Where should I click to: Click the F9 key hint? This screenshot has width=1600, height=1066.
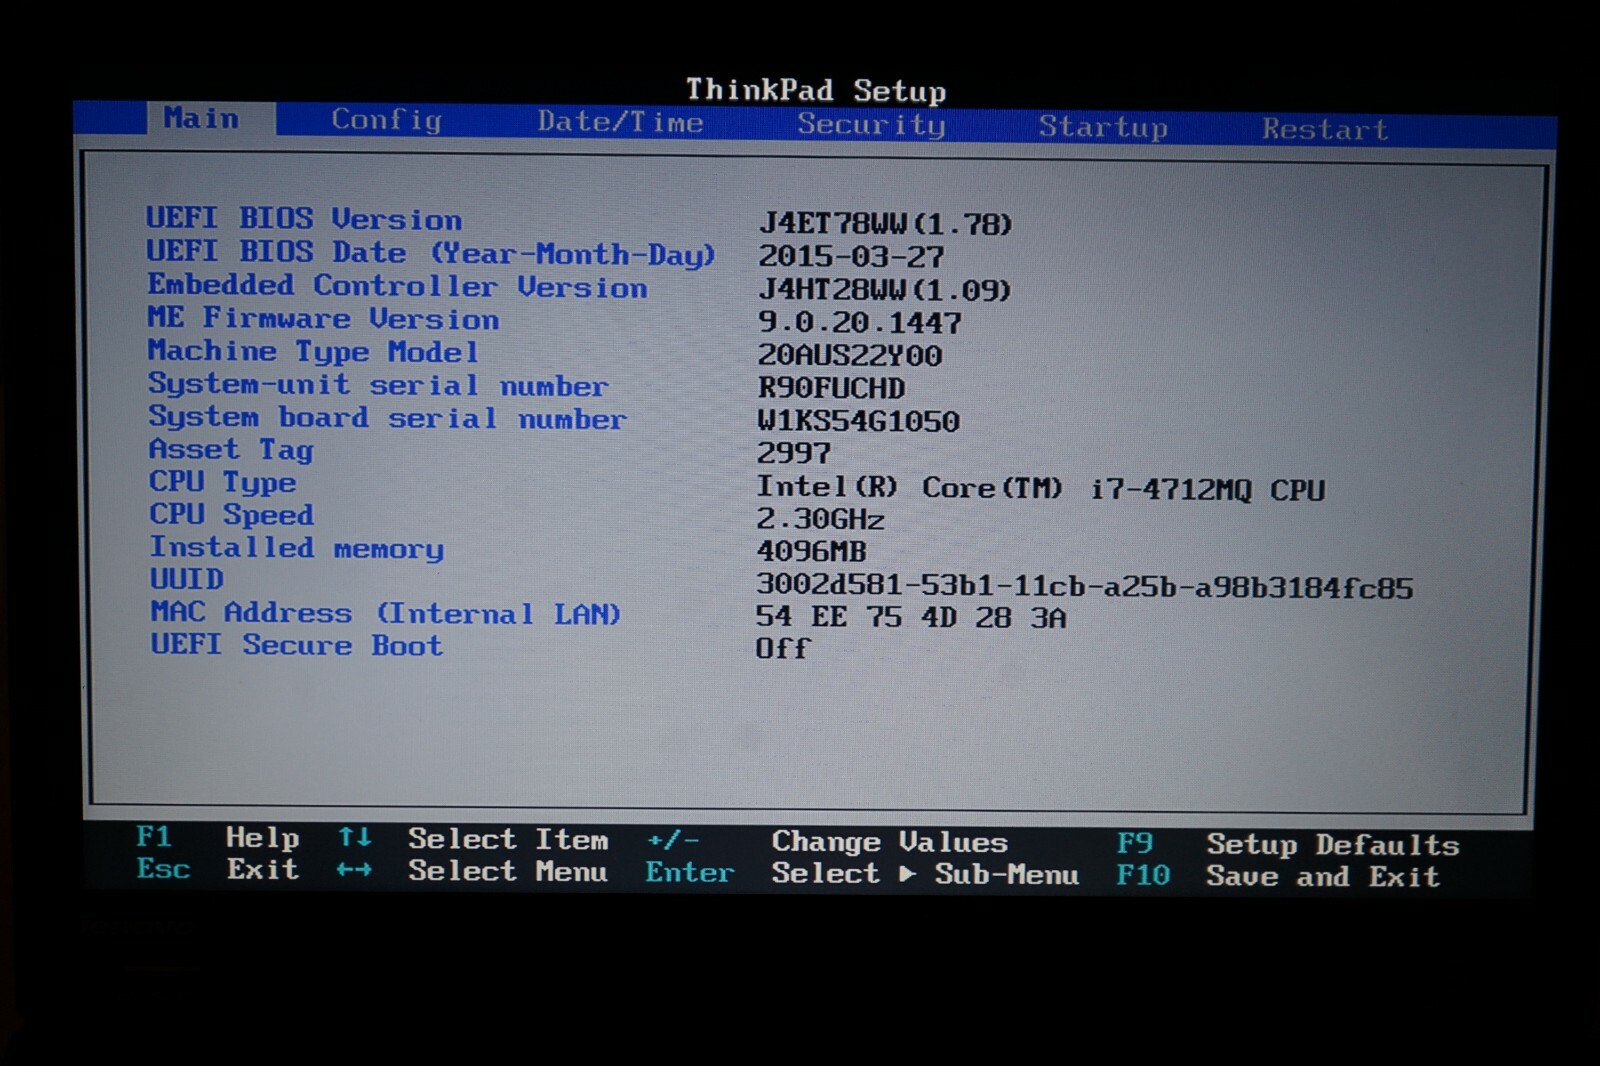[x=1135, y=844]
